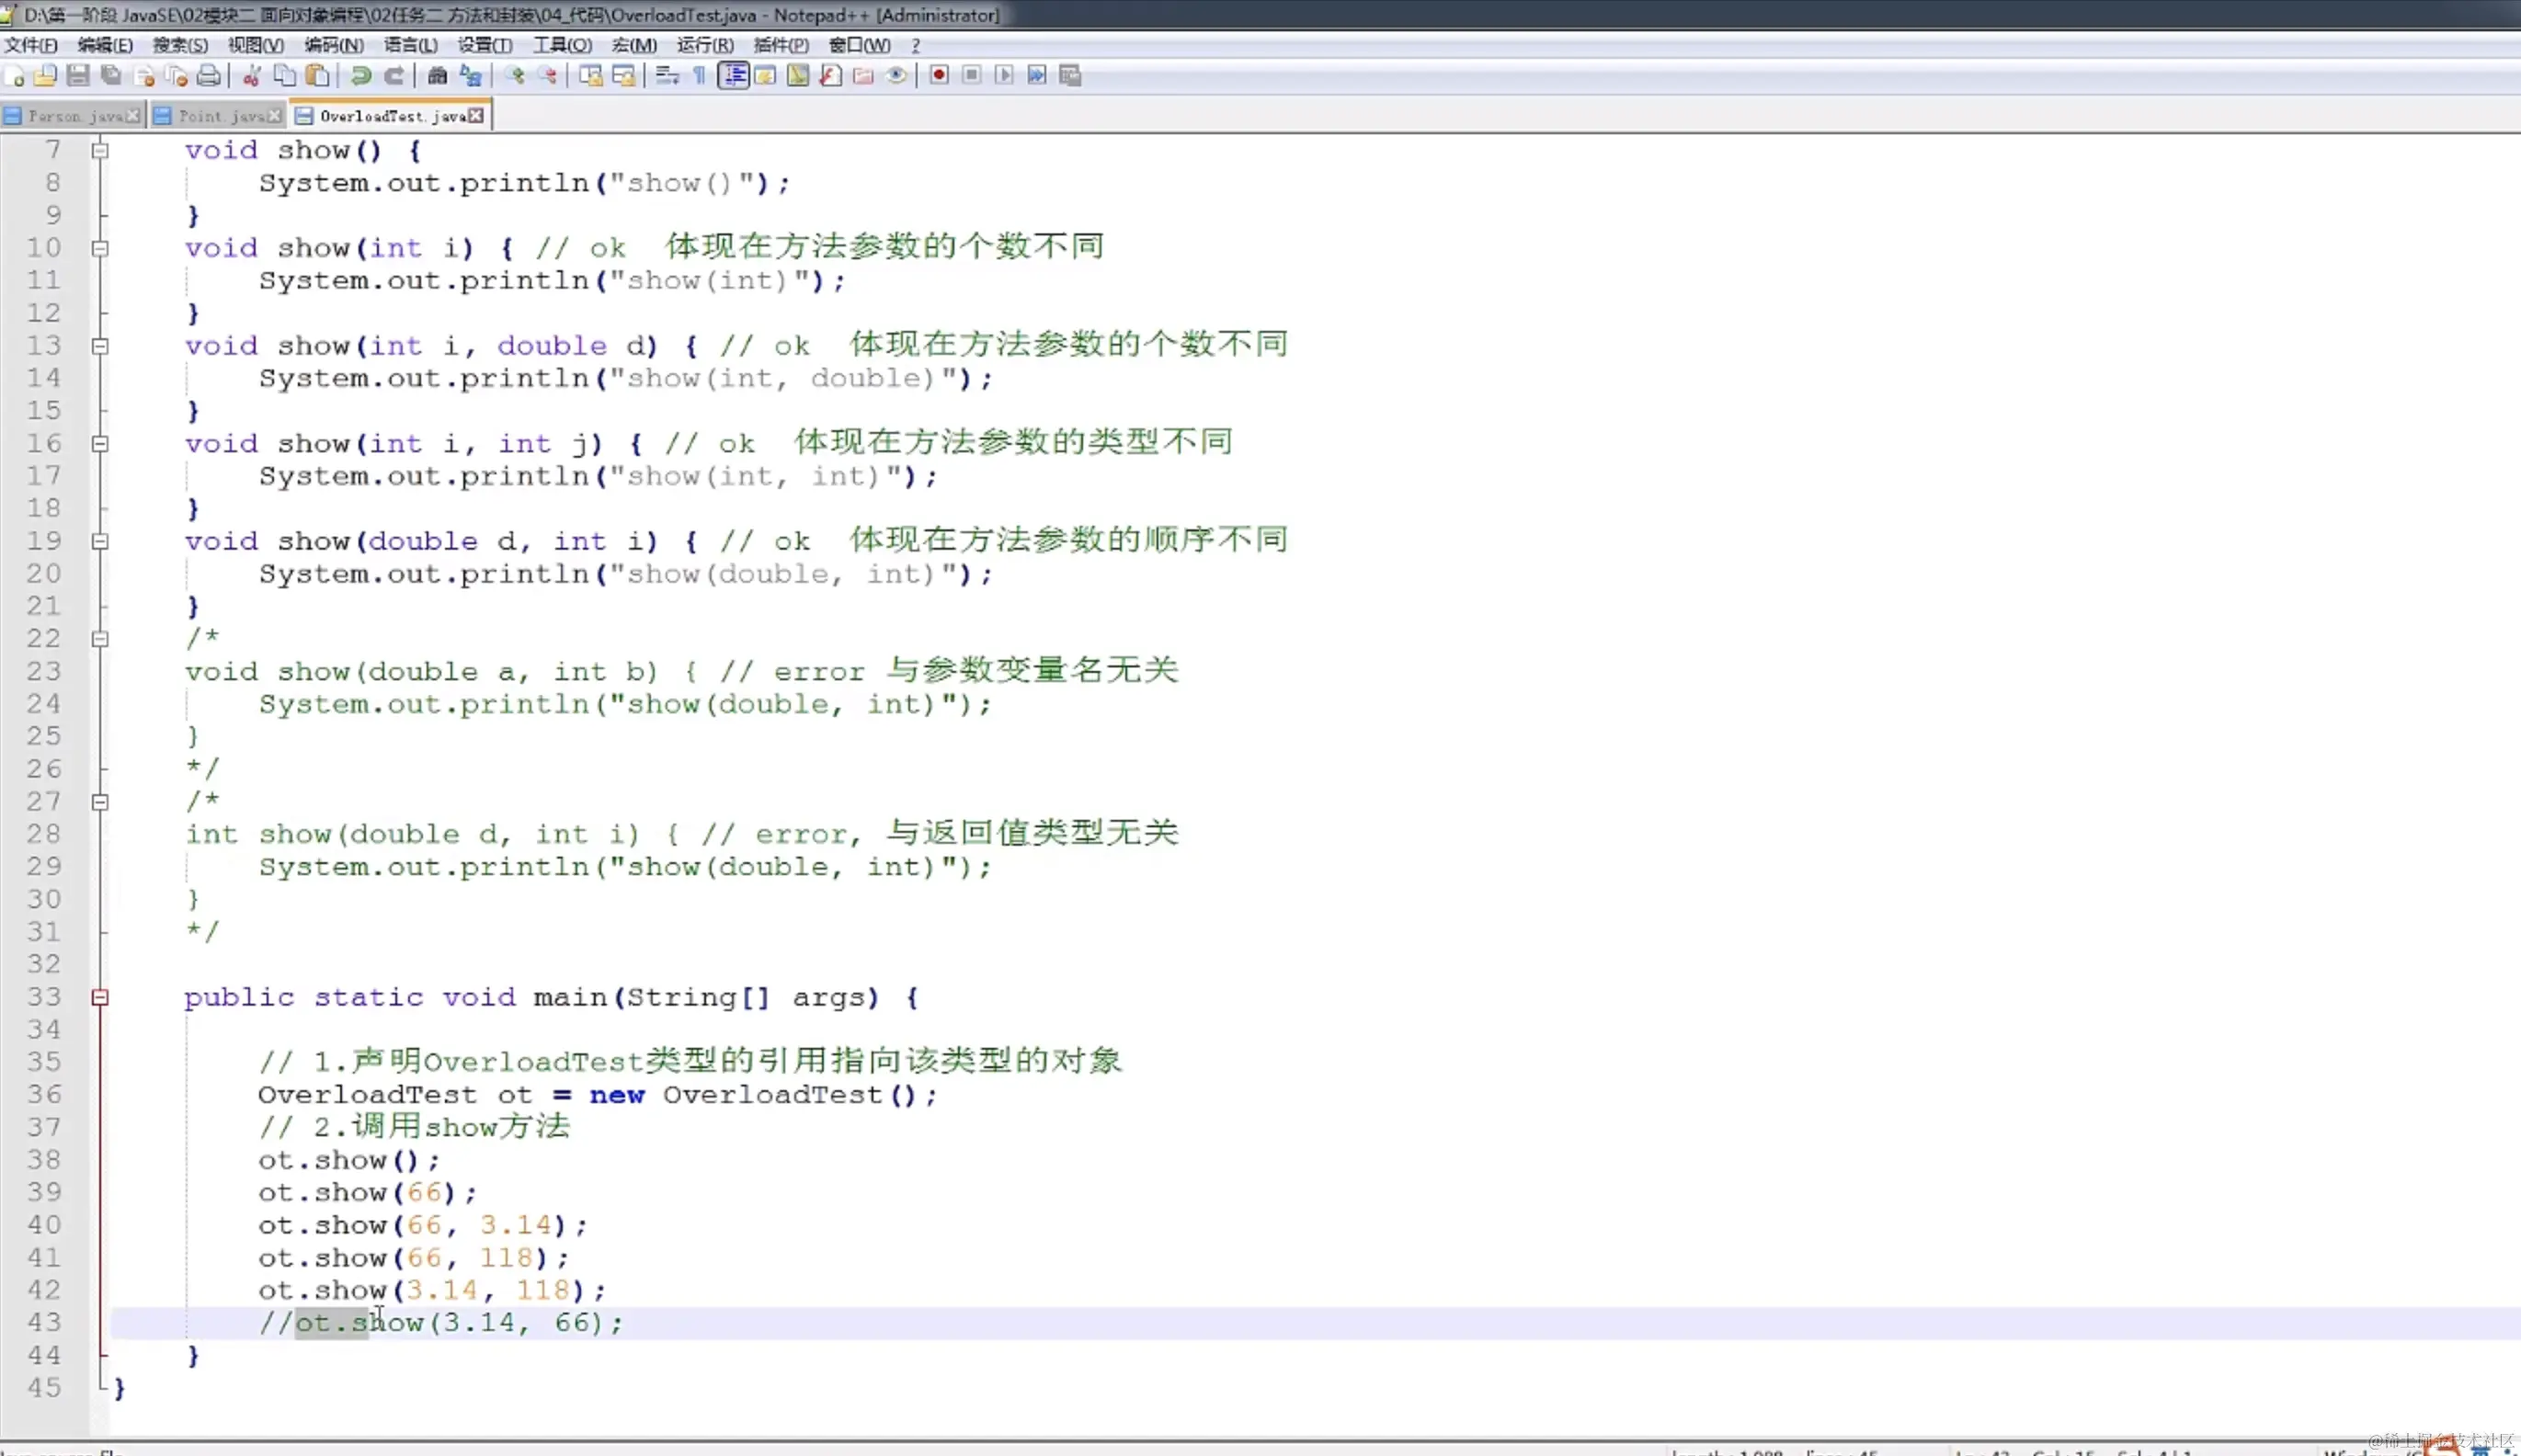Image resolution: width=2521 pixels, height=1456 pixels.
Task: Play the recorded macro
Action: [1004, 75]
